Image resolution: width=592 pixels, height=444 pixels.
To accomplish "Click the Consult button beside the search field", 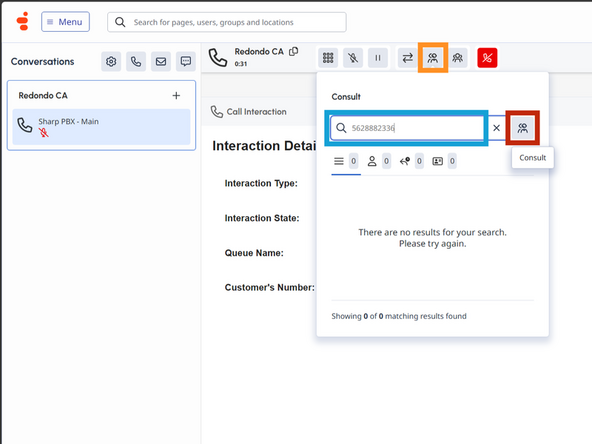I will tap(523, 128).
